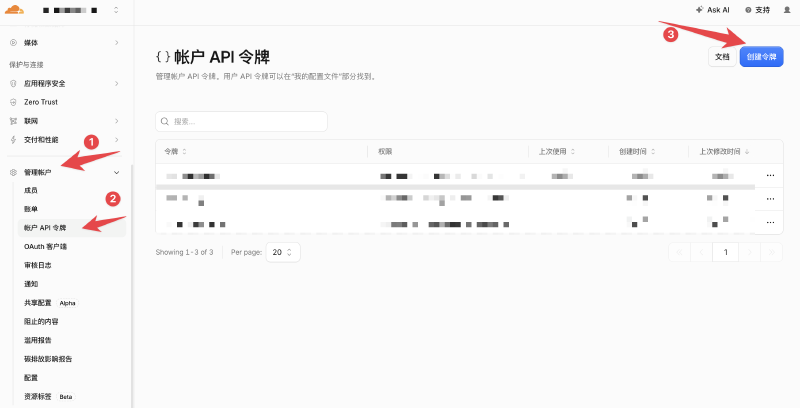
Task: Focus the 搜索 token search field
Action: click(241, 121)
